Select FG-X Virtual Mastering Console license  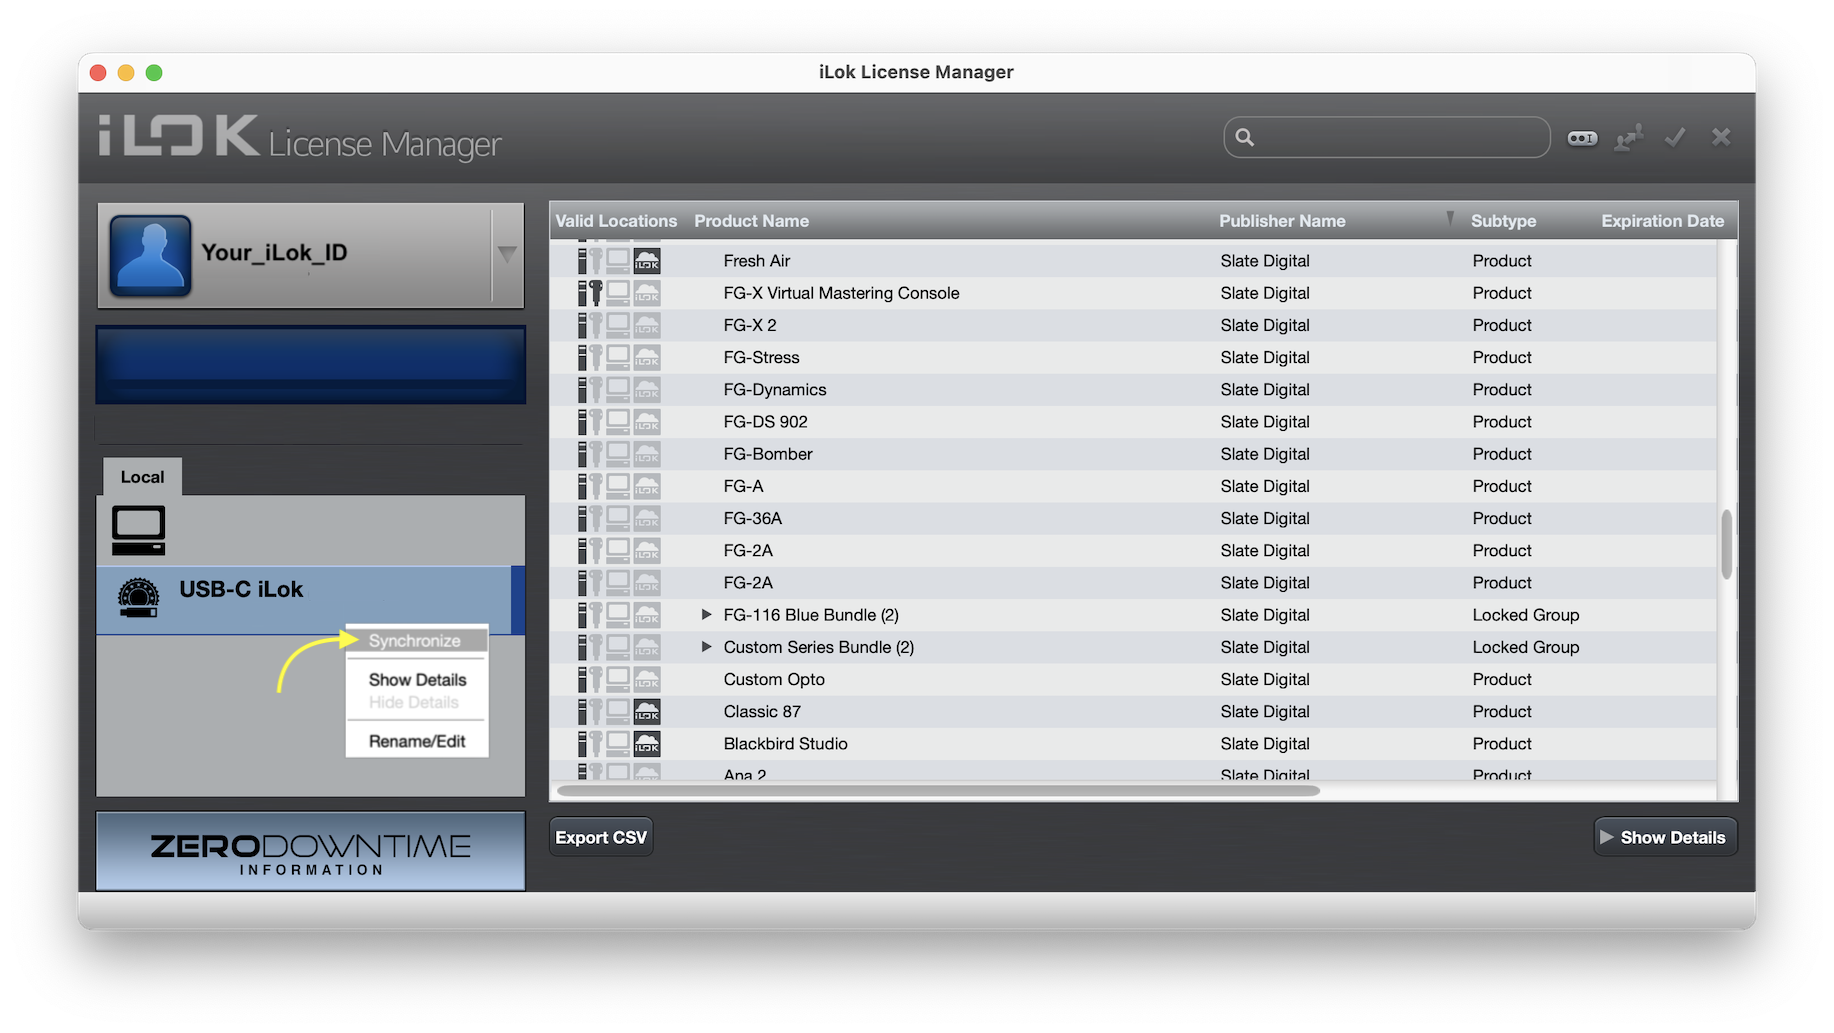tap(1133, 293)
